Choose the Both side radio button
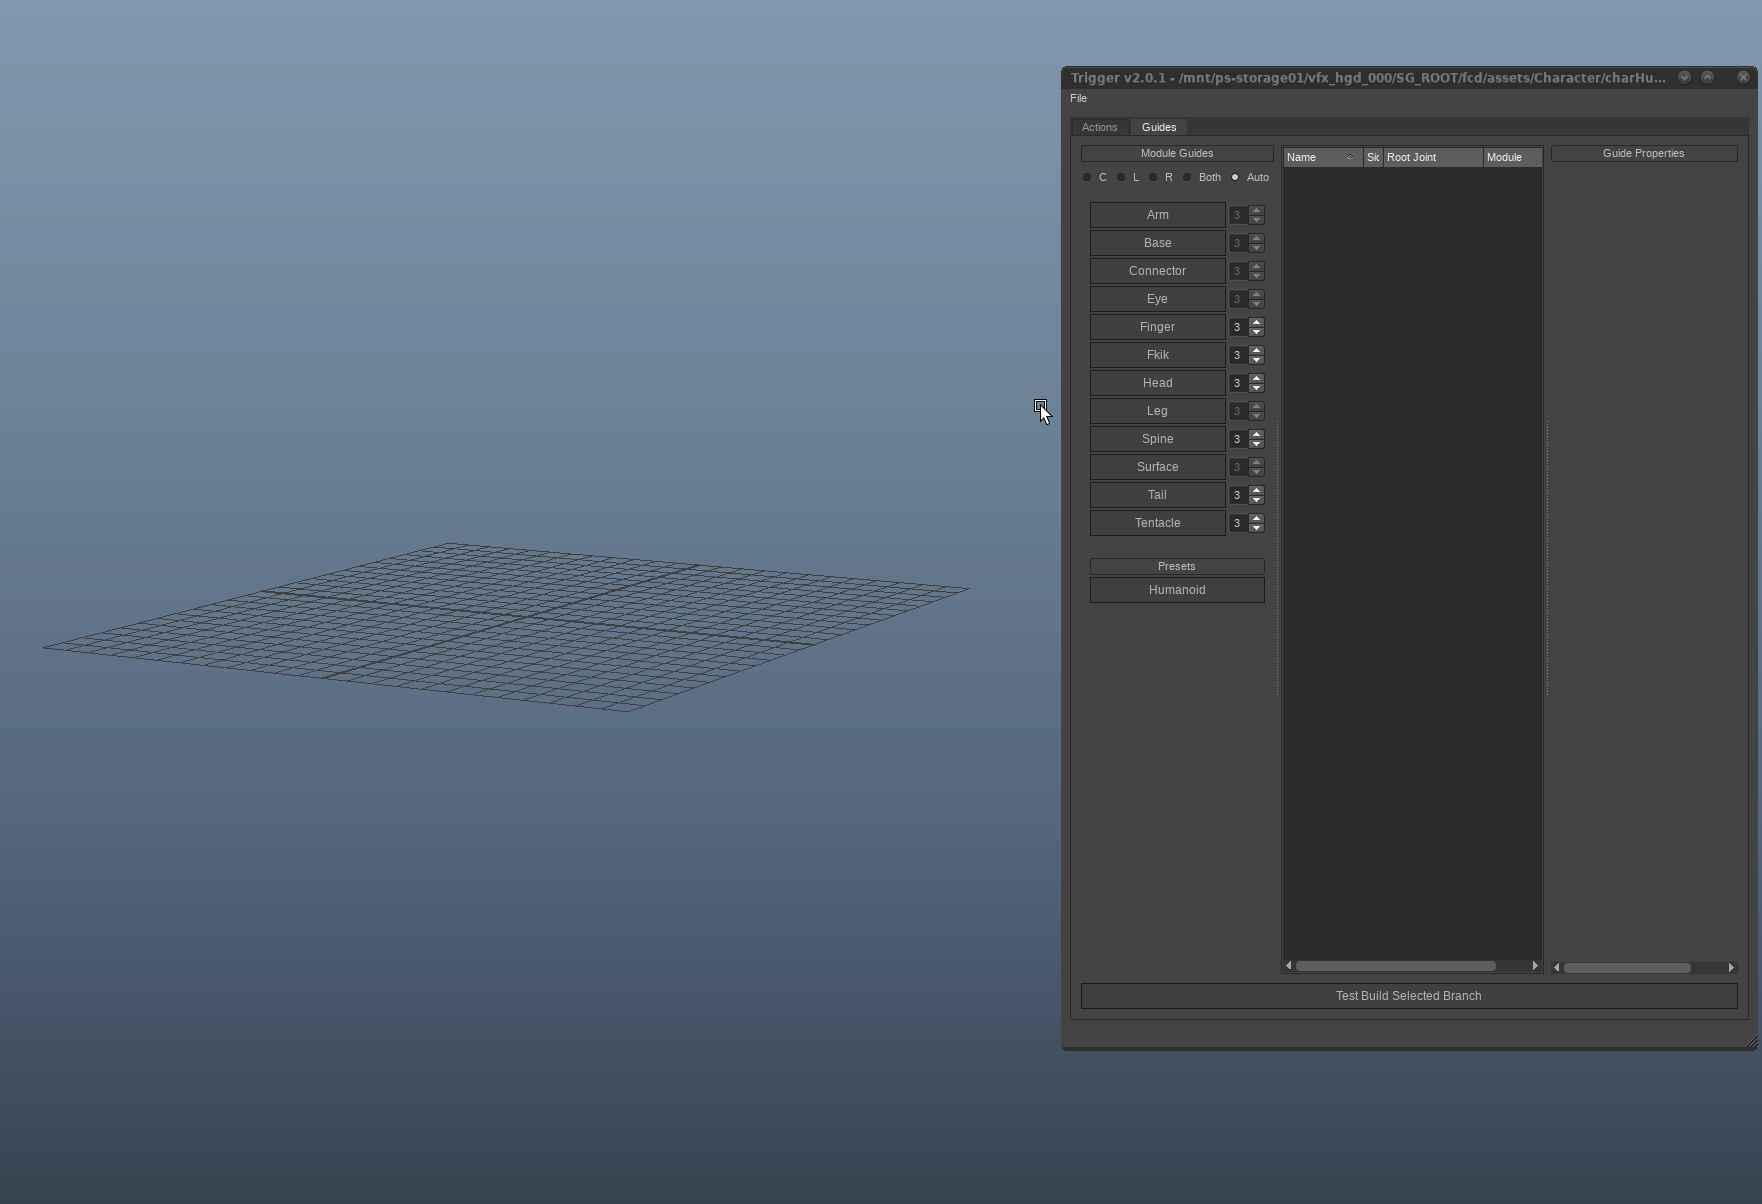This screenshot has height=1204, width=1762. [x=1187, y=177]
